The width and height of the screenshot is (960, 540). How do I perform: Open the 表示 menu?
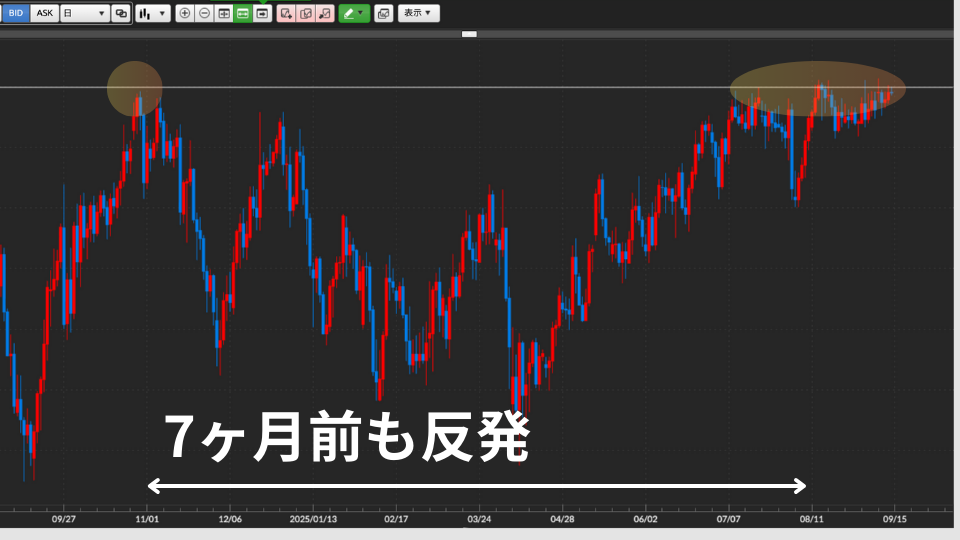coord(418,13)
